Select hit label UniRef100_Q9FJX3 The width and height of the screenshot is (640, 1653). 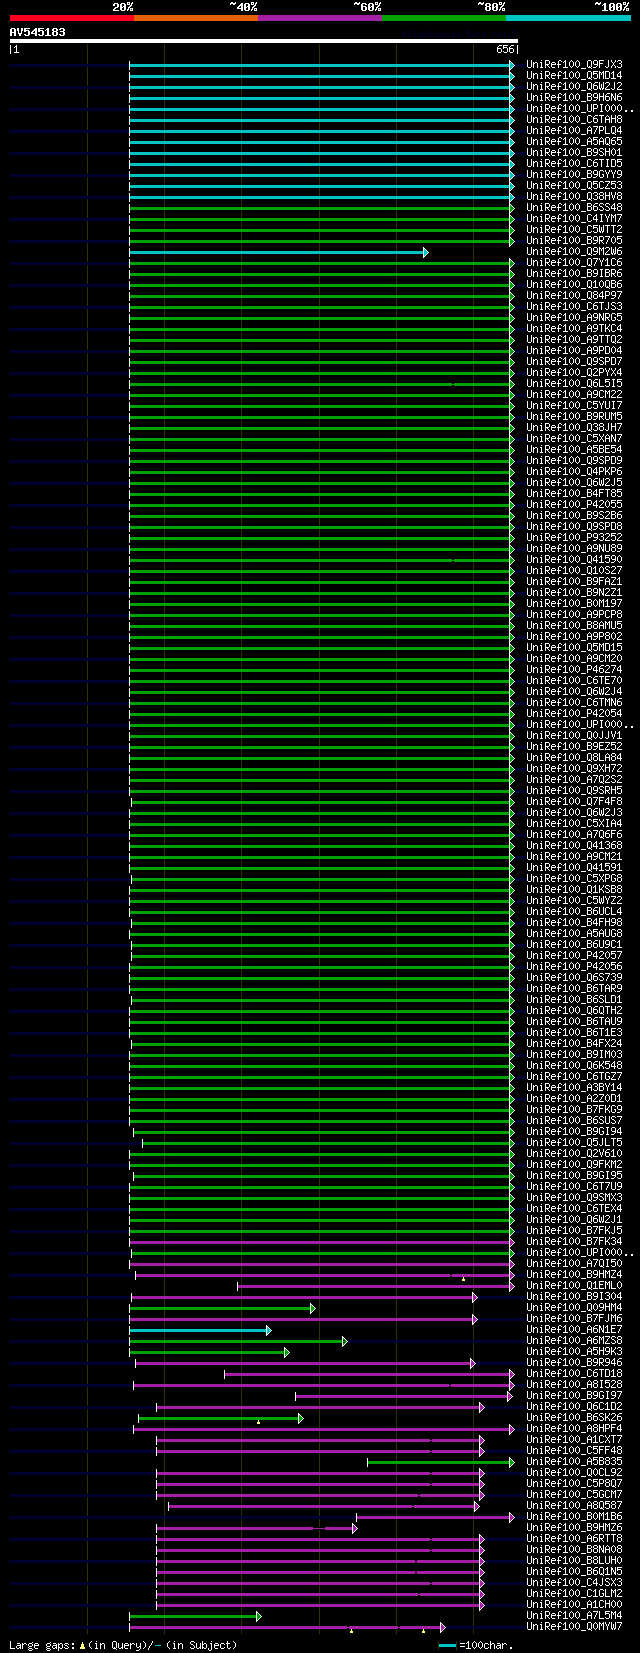tap(574, 64)
